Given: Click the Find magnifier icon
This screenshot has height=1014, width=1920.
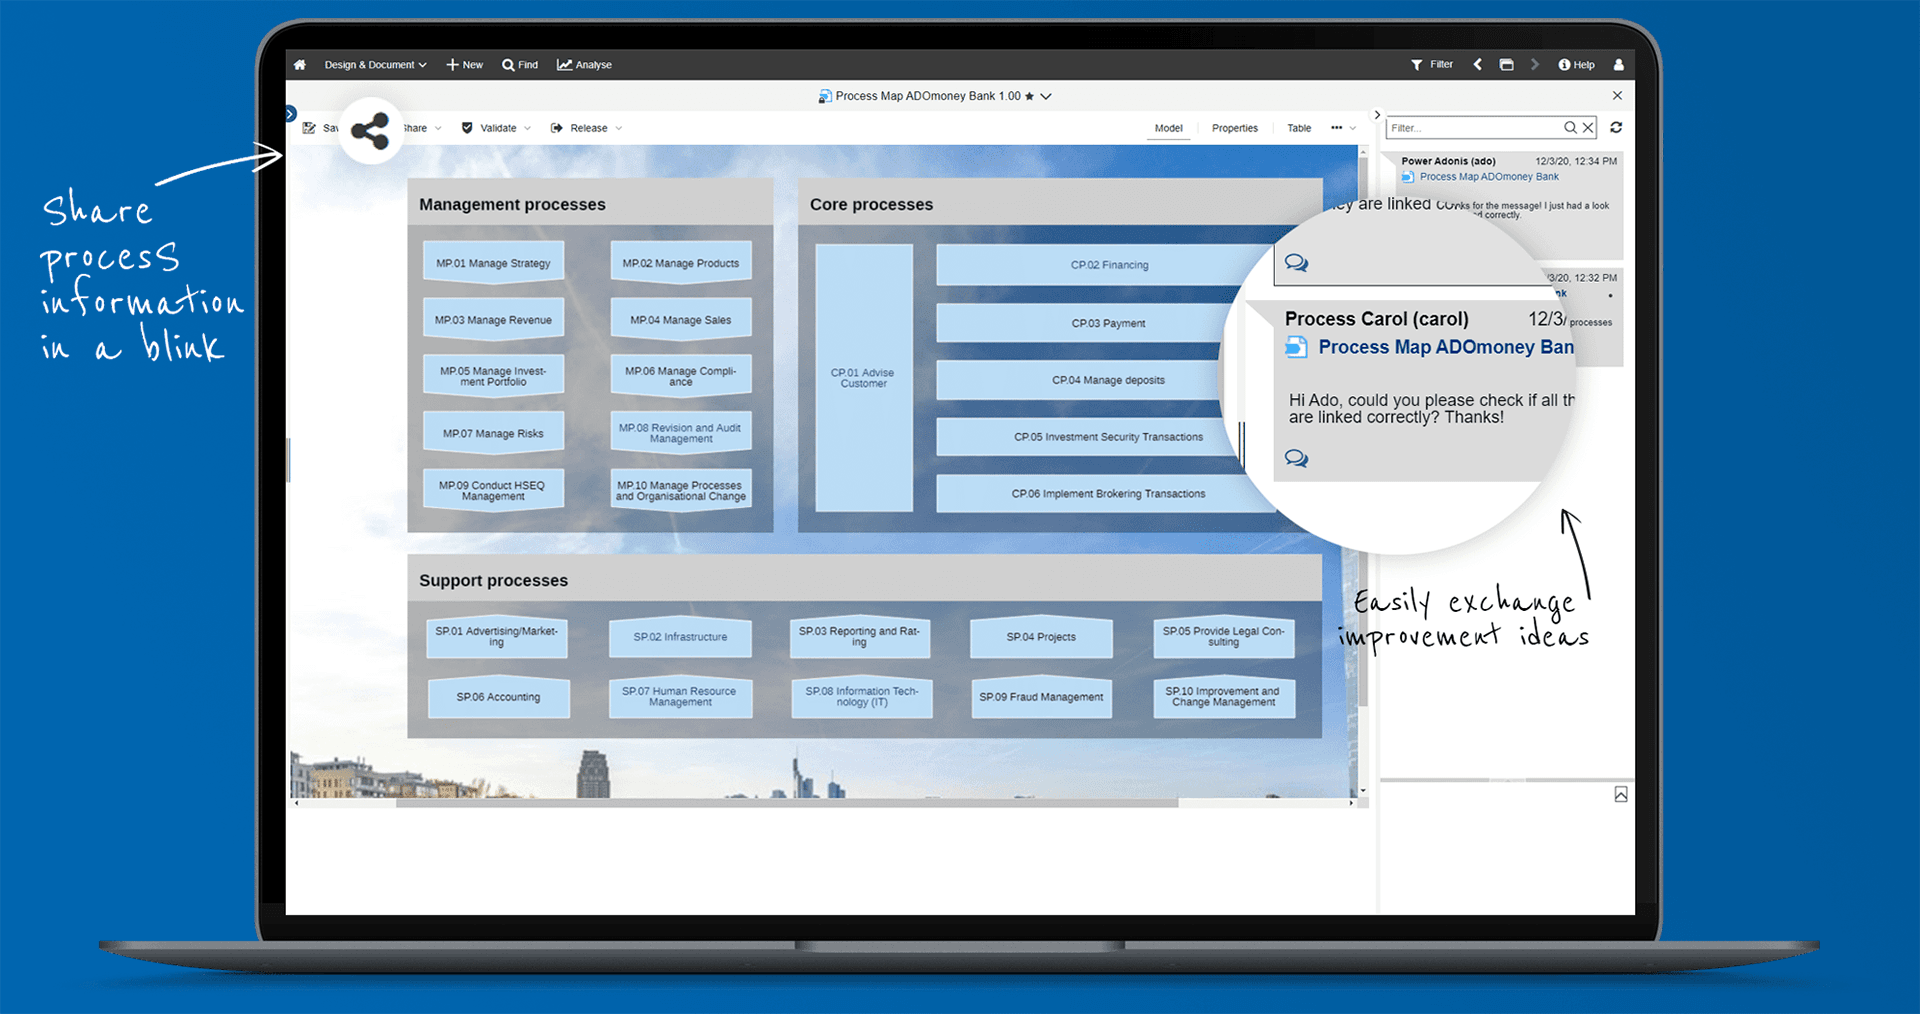Looking at the screenshot, I should pos(508,64).
